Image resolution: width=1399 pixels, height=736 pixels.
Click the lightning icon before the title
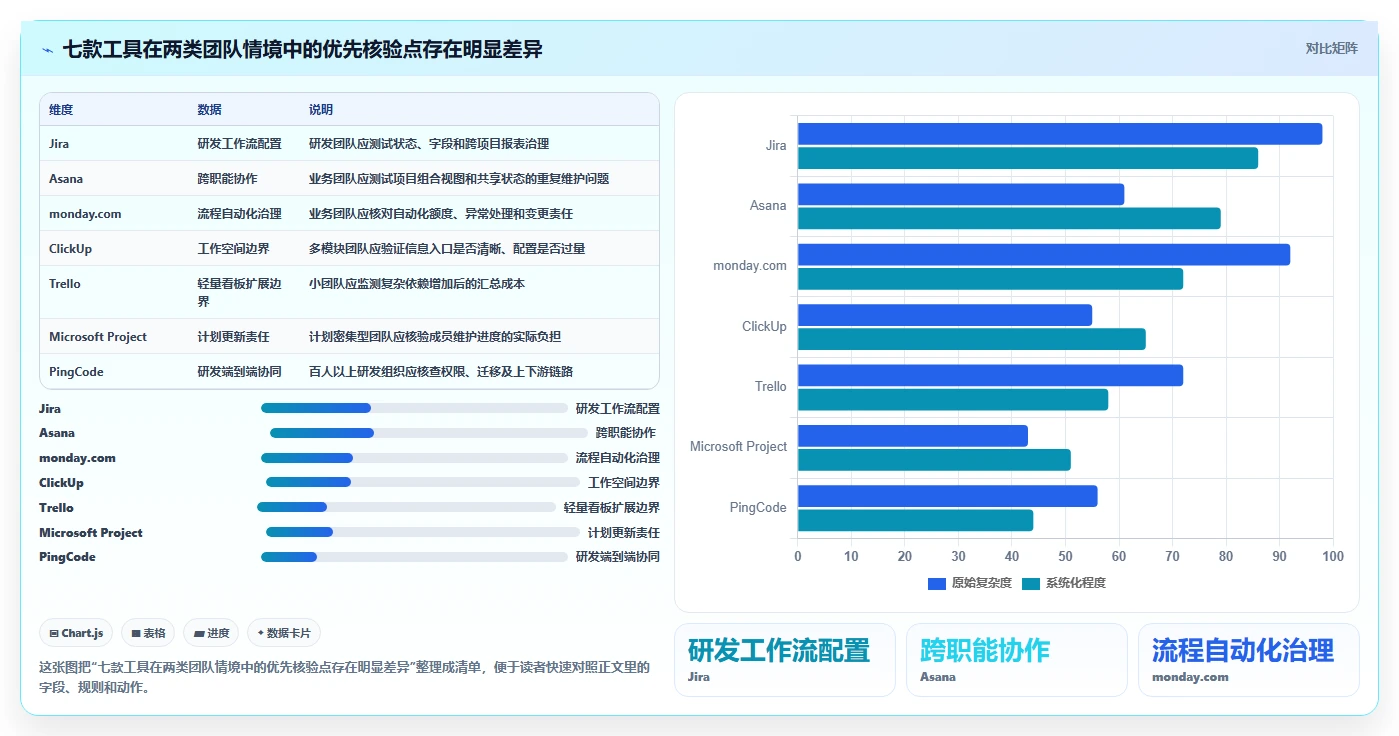[x=48, y=50]
